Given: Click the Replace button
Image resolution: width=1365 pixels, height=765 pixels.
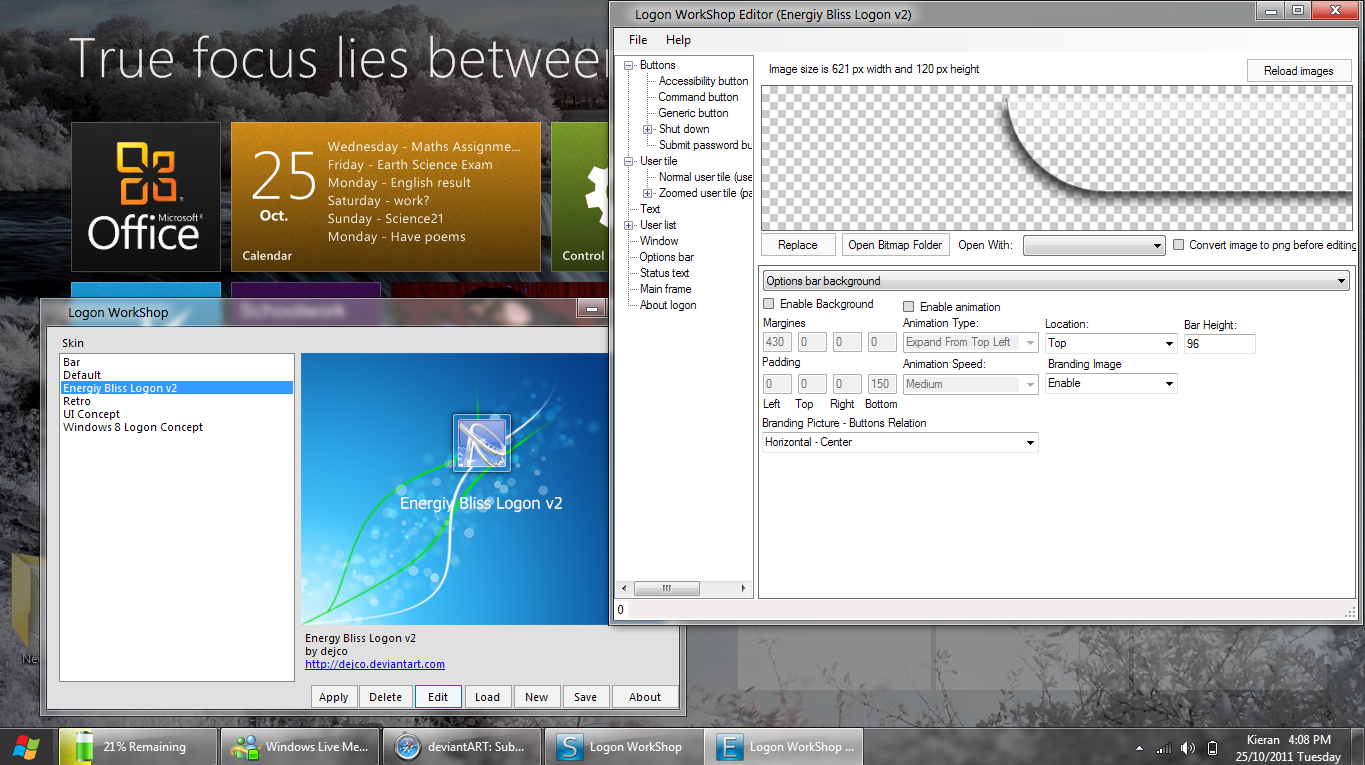Looking at the screenshot, I should [798, 245].
